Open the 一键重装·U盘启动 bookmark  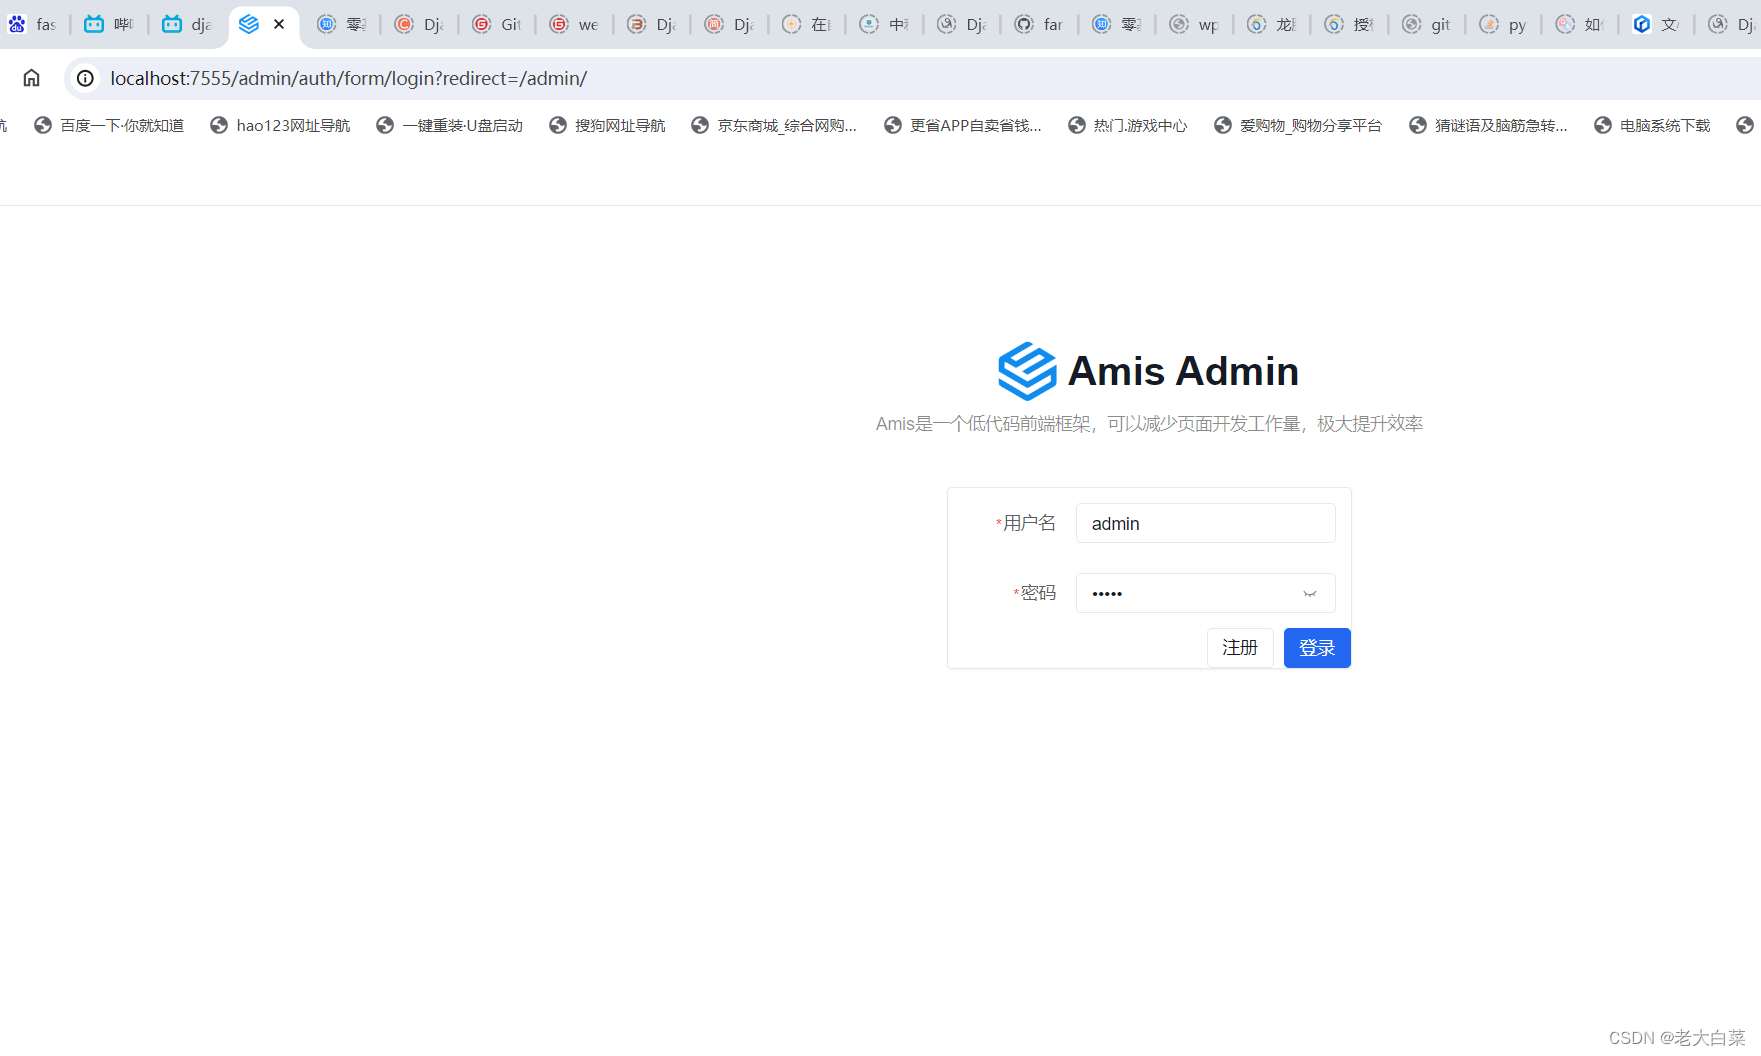(x=450, y=125)
